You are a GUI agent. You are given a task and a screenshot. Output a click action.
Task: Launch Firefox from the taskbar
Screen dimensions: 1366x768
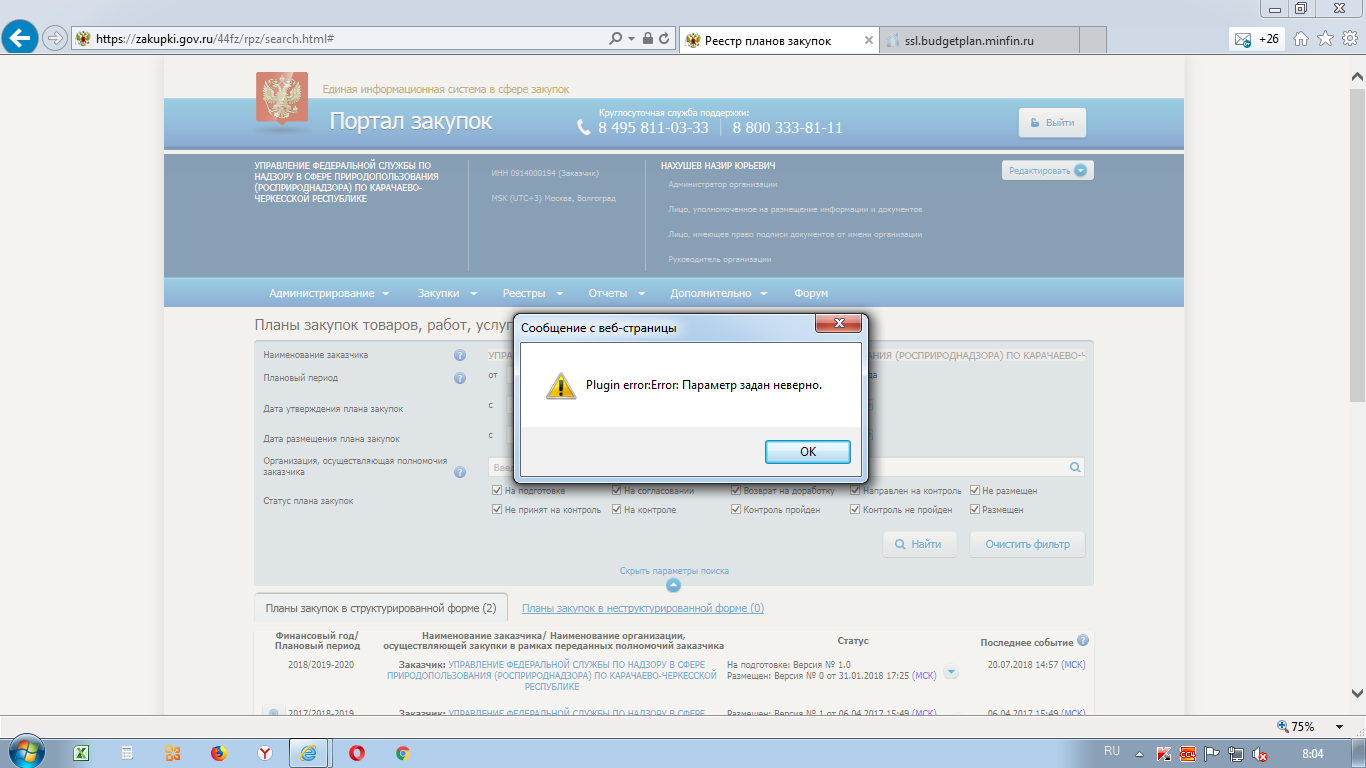point(219,753)
